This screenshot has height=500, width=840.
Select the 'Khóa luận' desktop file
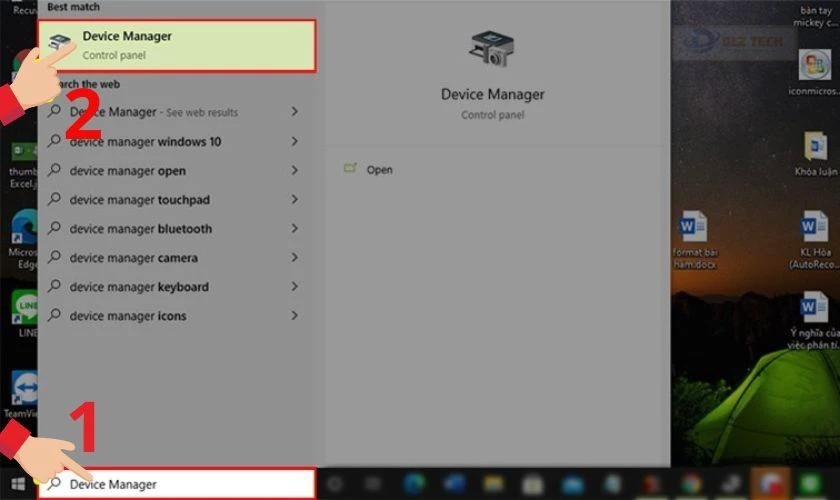[x=815, y=153]
